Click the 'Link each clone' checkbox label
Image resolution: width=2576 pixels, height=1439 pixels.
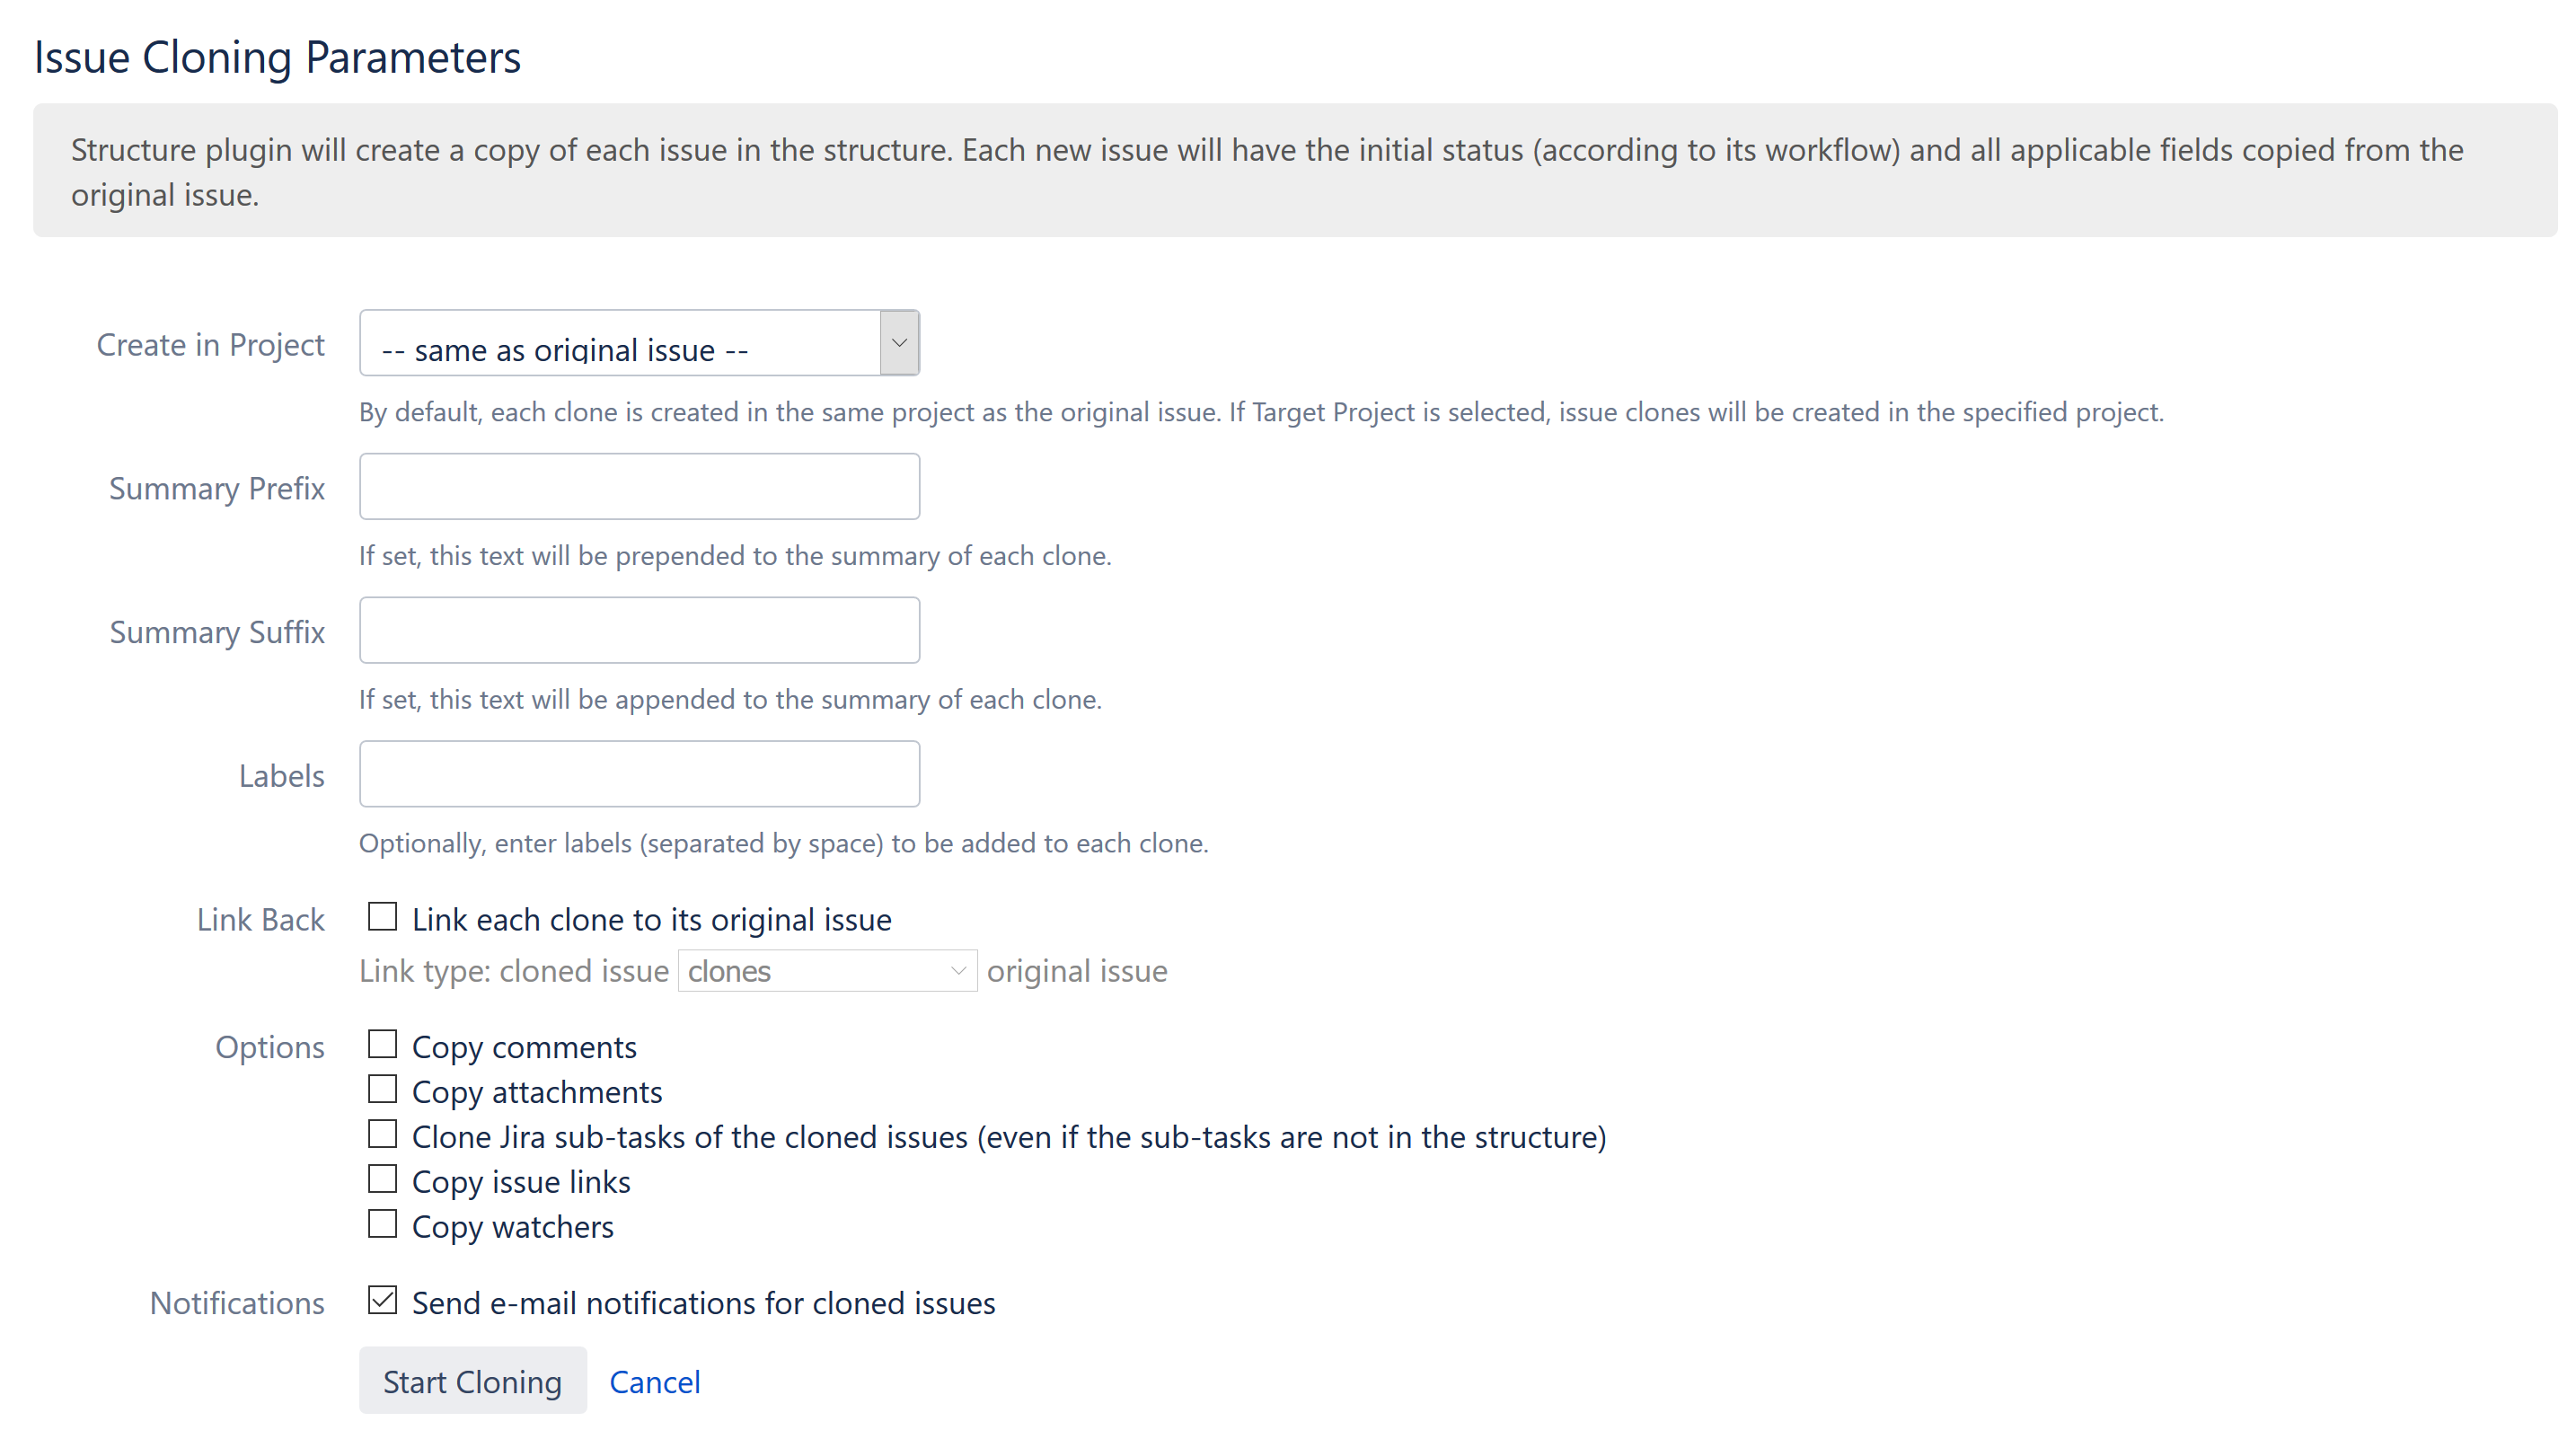point(651,918)
